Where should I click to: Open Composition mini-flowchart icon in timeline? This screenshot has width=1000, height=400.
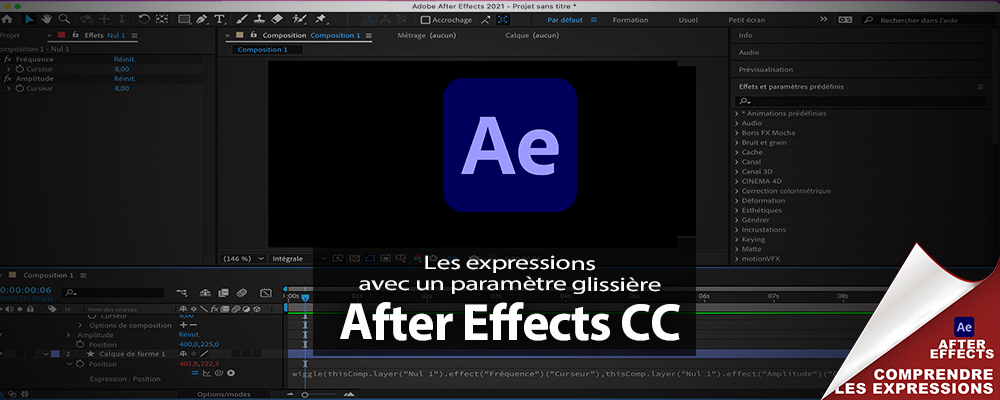pos(182,293)
